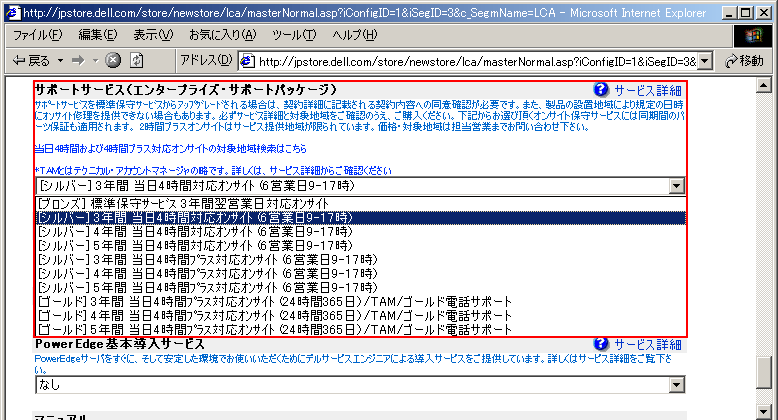Viewport: 778px width, 420px height.
Task: Open the Back button history dropdown arrow
Action: coord(60,61)
